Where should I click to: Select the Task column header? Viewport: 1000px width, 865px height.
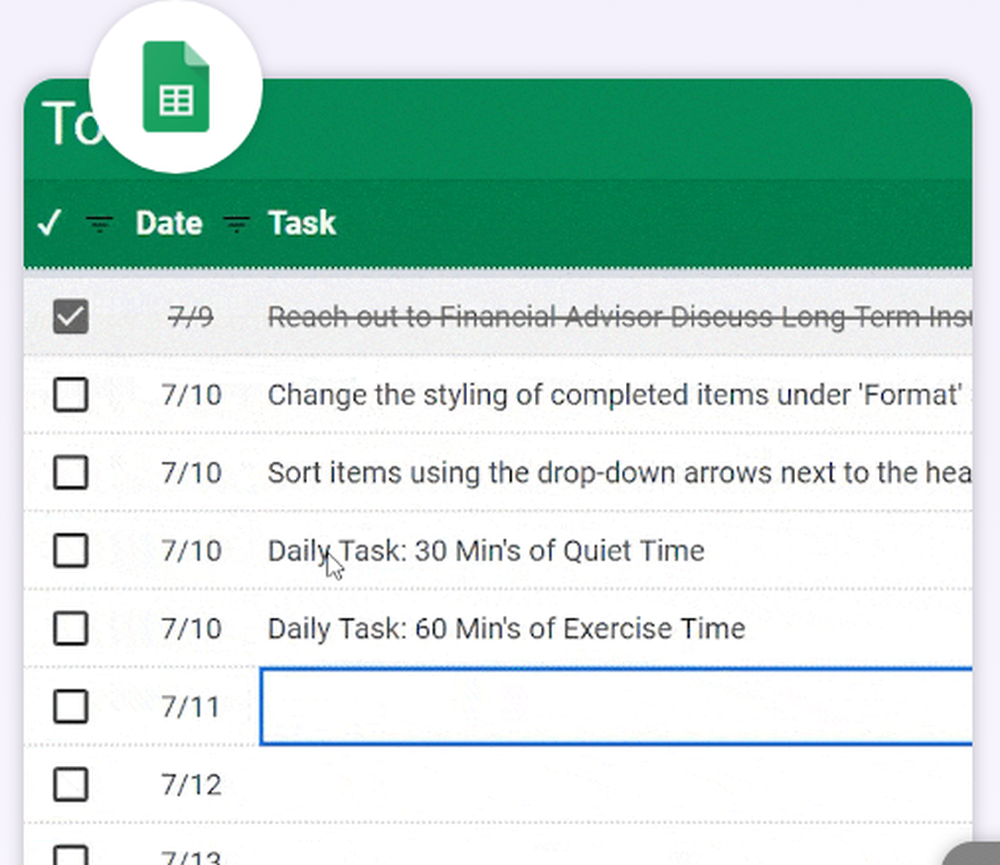(x=301, y=223)
